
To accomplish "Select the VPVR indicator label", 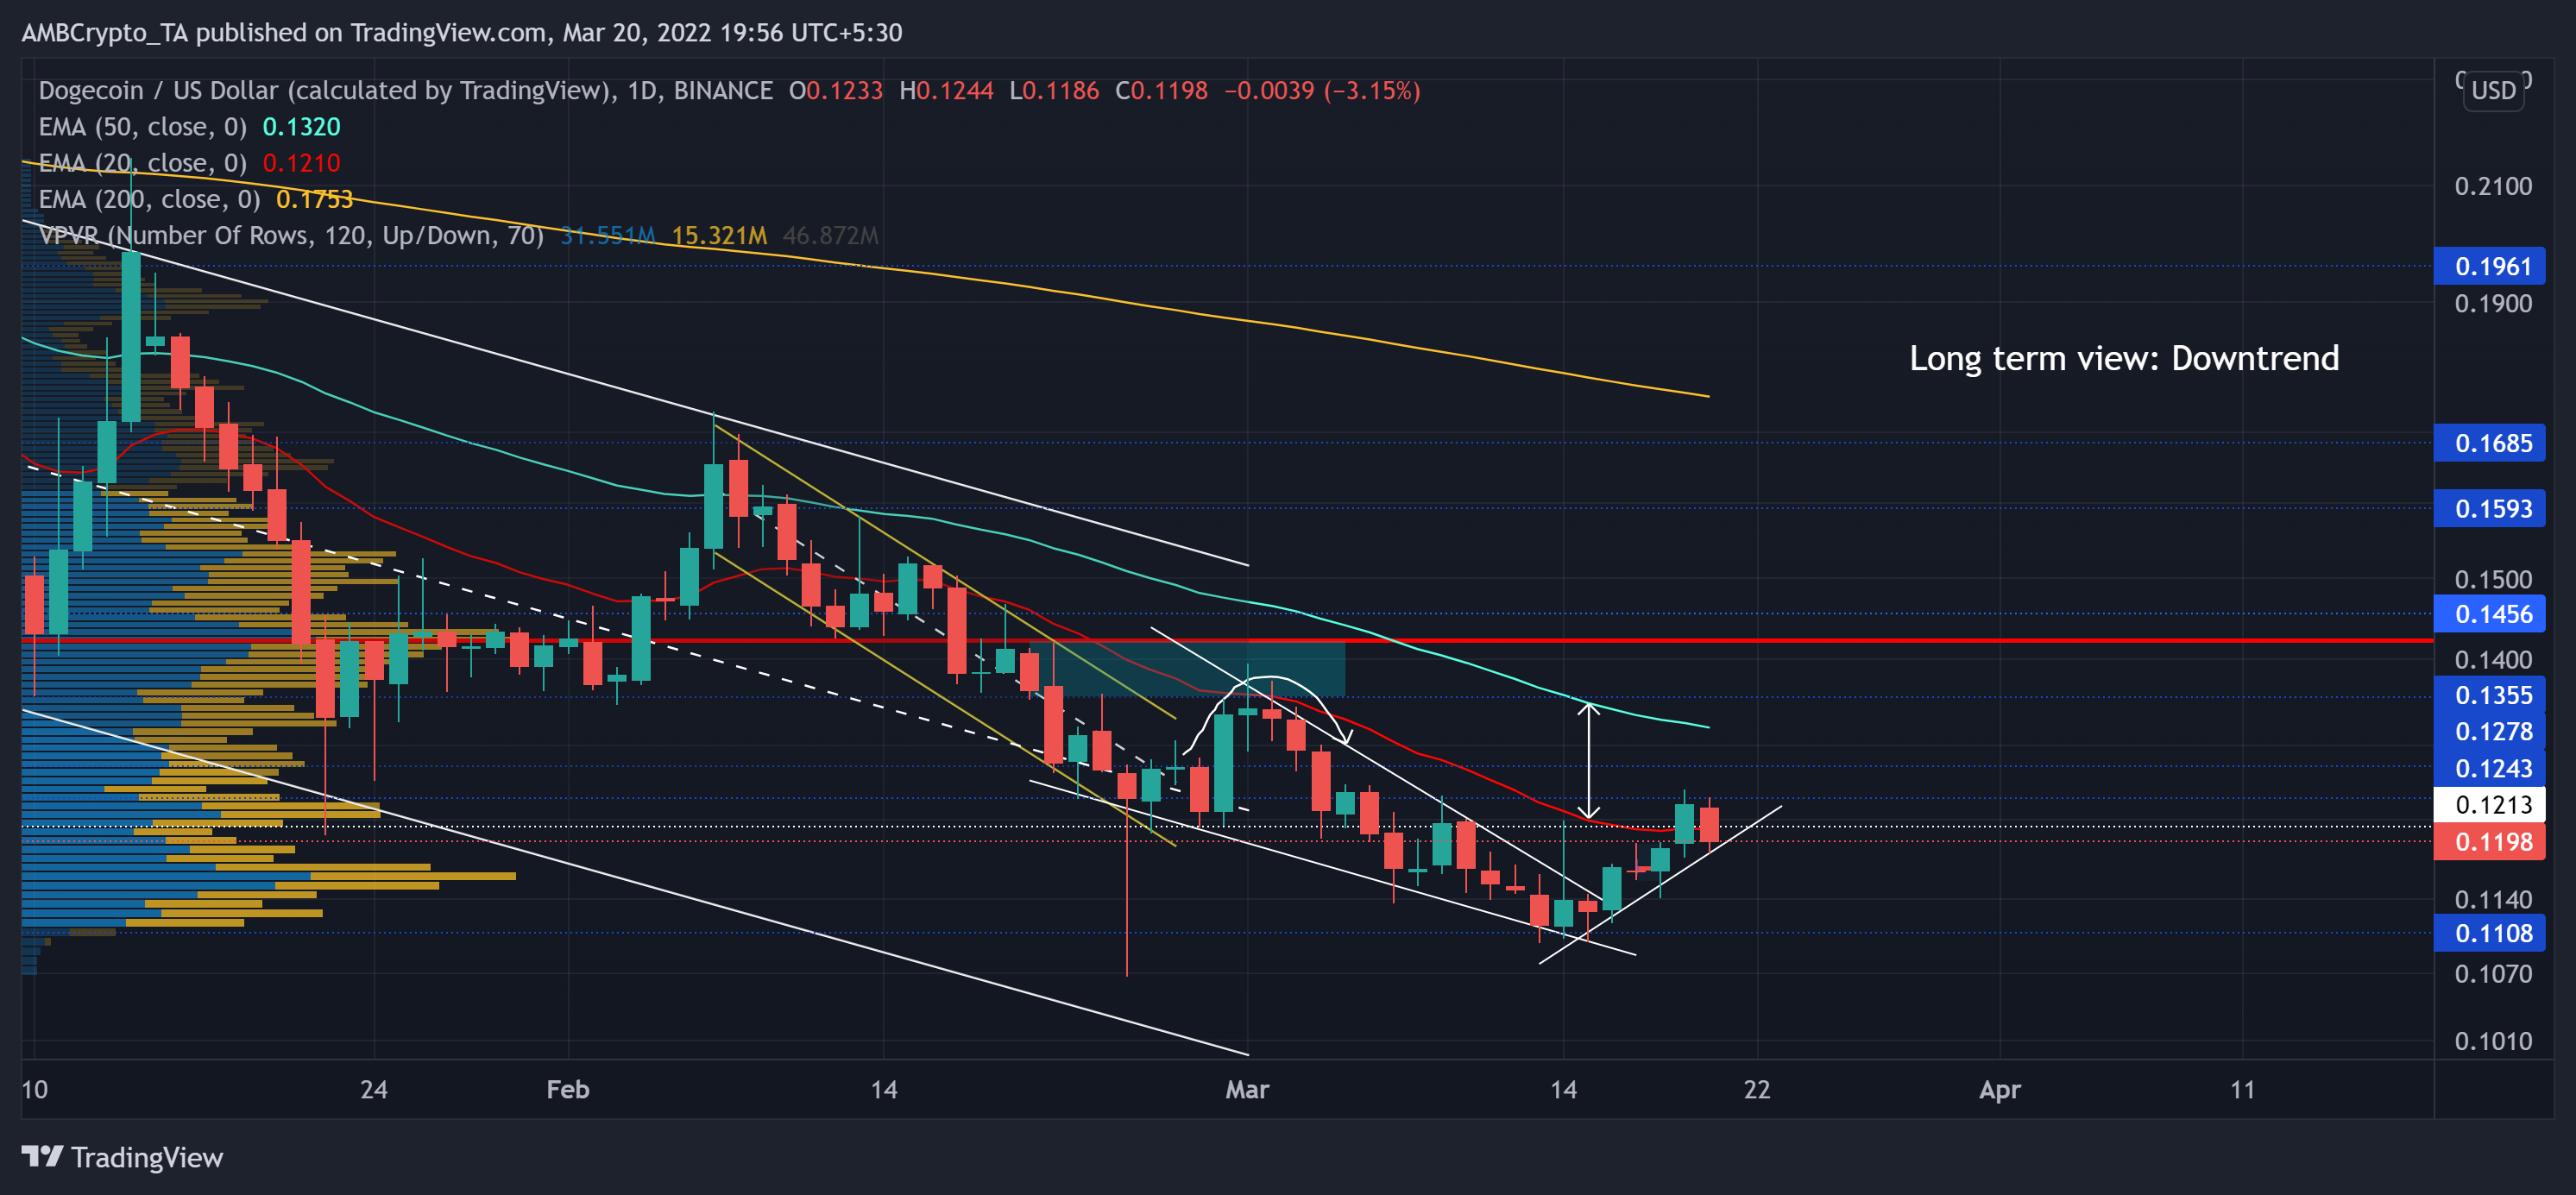I will [x=291, y=235].
